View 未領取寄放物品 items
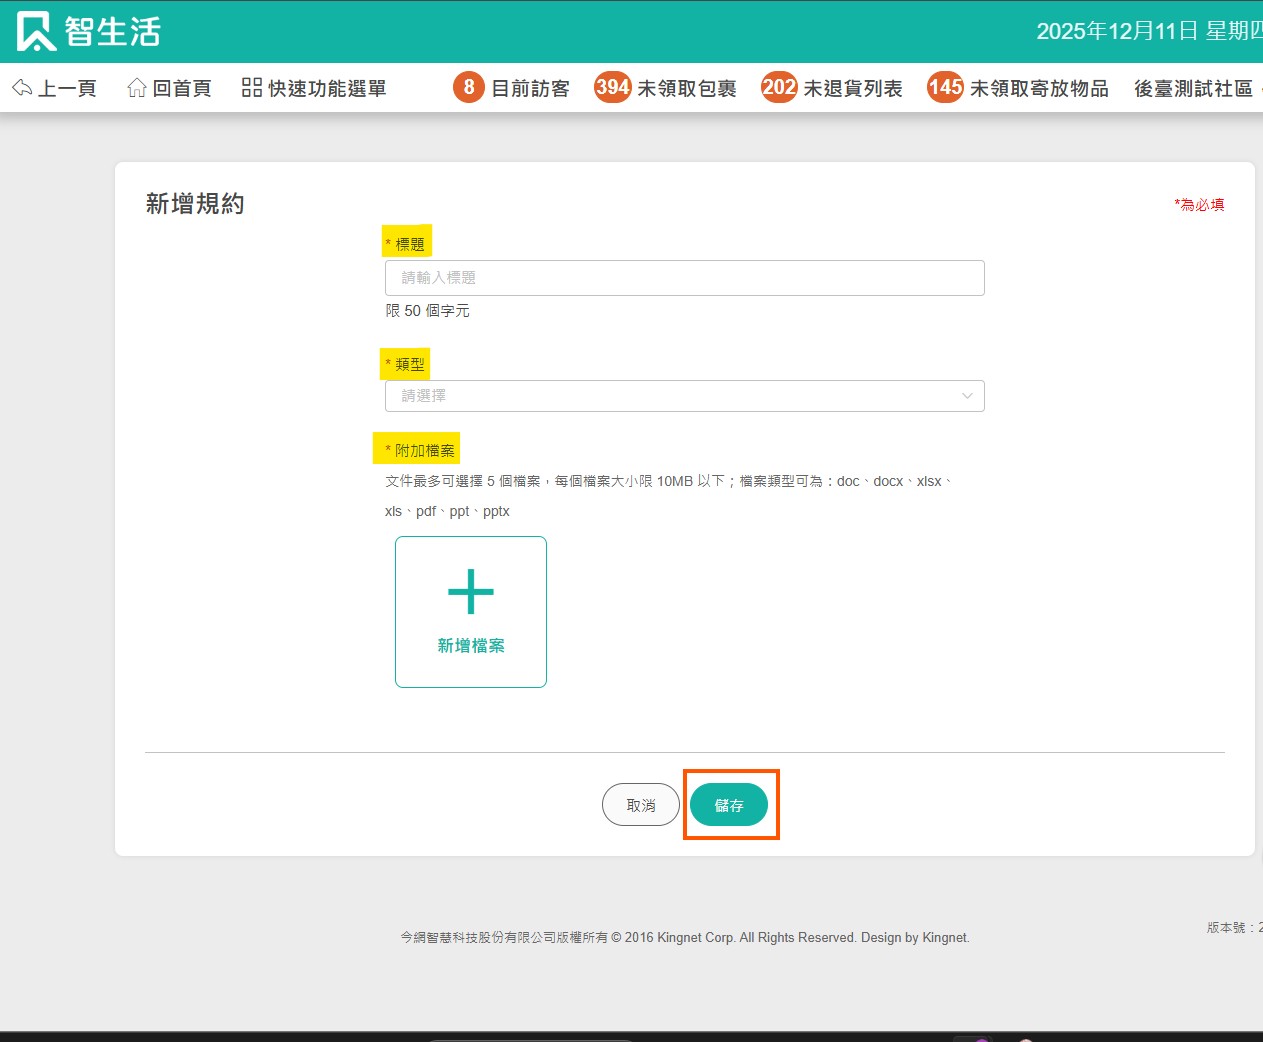This screenshot has height=1042, width=1263. pos(1039,89)
